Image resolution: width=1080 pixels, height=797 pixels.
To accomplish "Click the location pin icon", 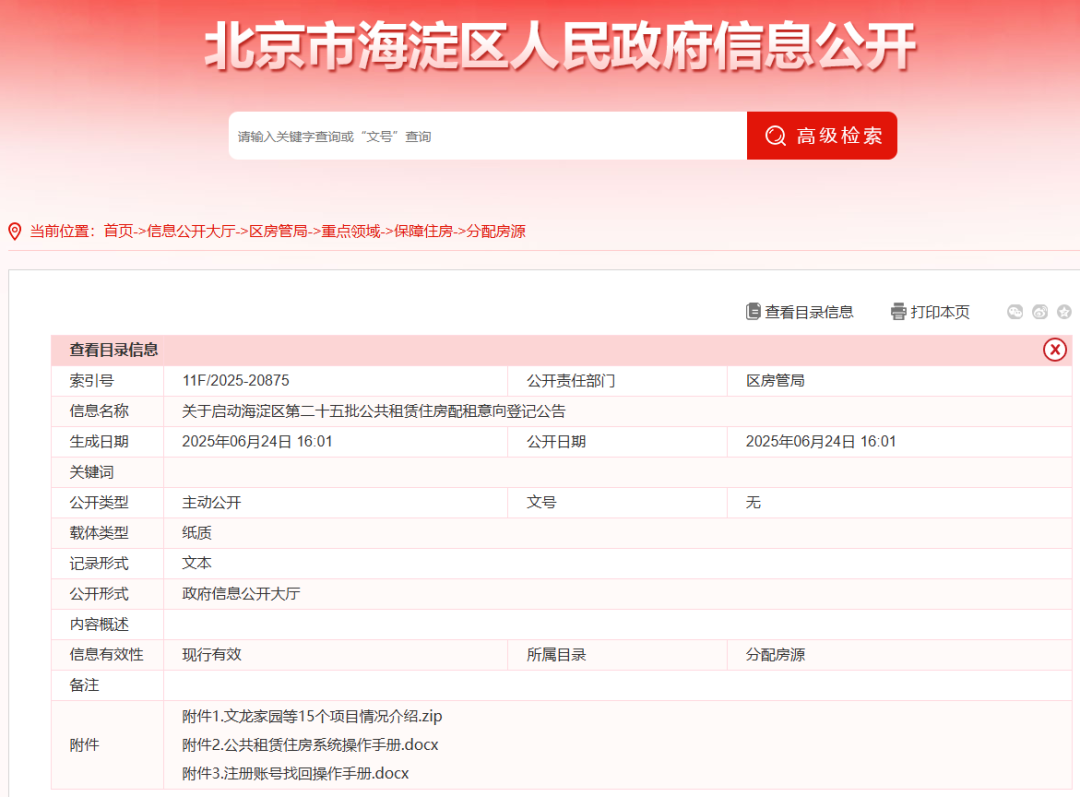I will click(x=14, y=231).
